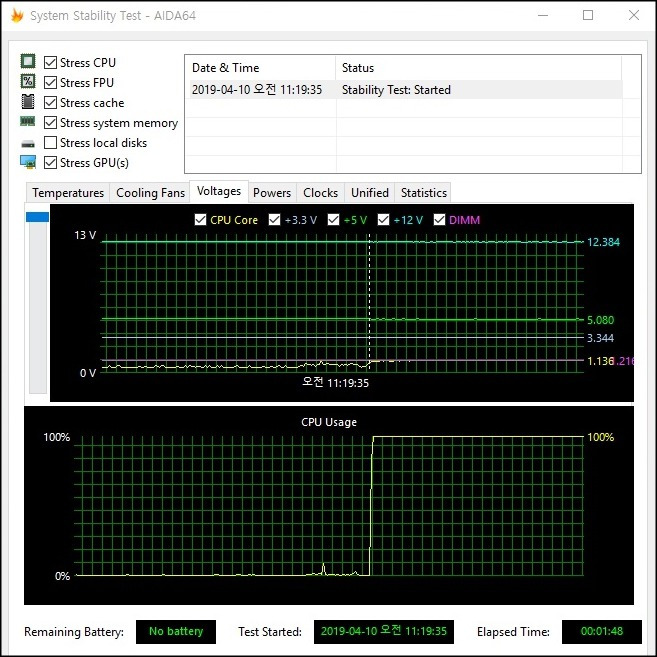Click the 12.384 voltage reading
Image resolution: width=657 pixels, height=657 pixels.
click(x=603, y=242)
